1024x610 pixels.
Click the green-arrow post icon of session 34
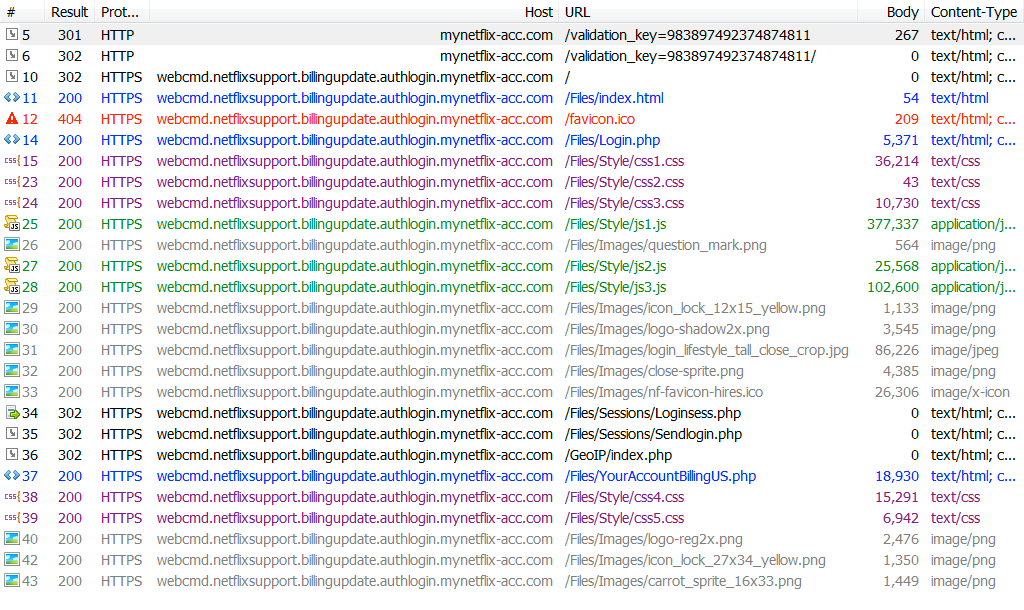pos(12,412)
